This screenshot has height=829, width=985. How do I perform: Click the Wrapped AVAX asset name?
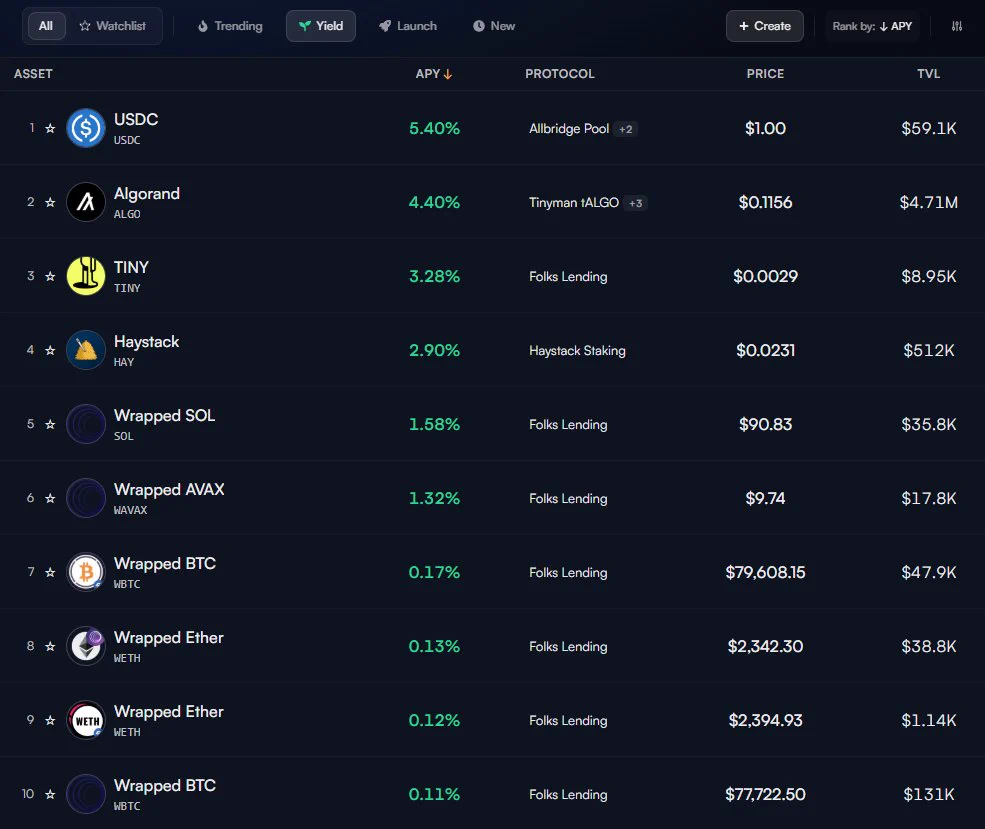point(169,490)
